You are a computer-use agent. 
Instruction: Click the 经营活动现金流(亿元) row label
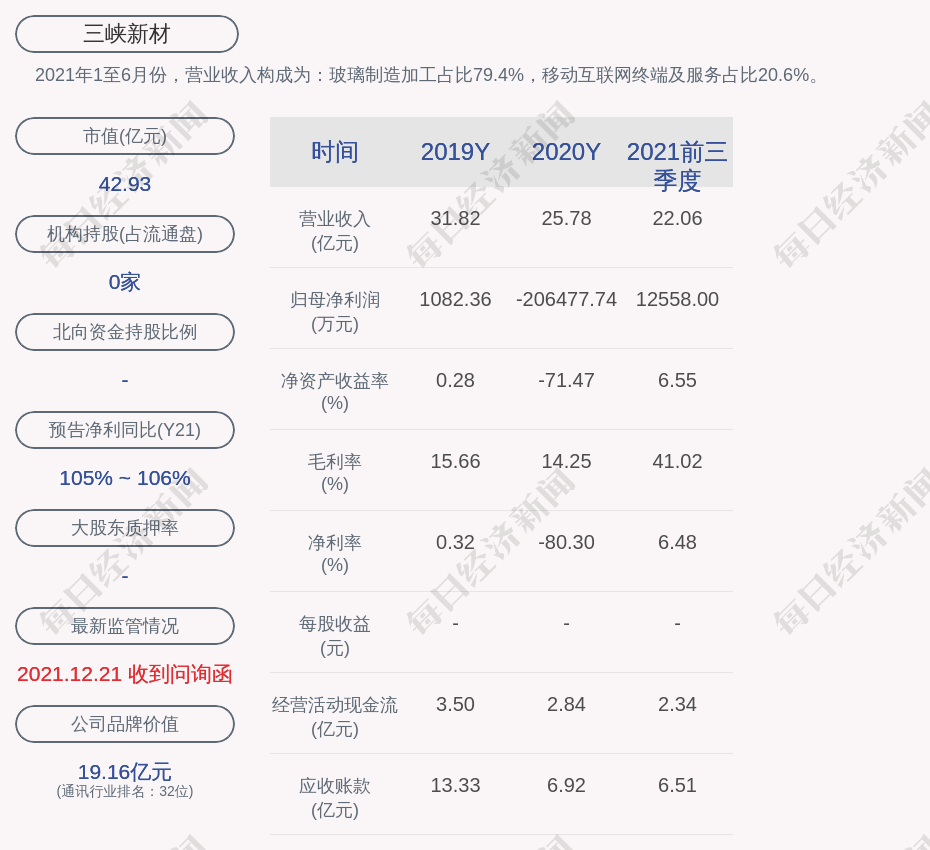[335, 717]
